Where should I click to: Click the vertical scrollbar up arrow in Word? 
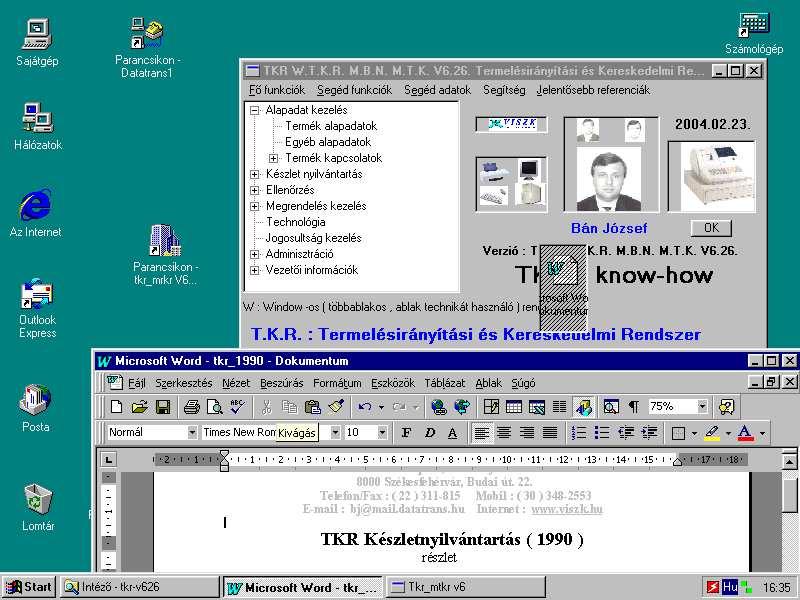[789, 462]
